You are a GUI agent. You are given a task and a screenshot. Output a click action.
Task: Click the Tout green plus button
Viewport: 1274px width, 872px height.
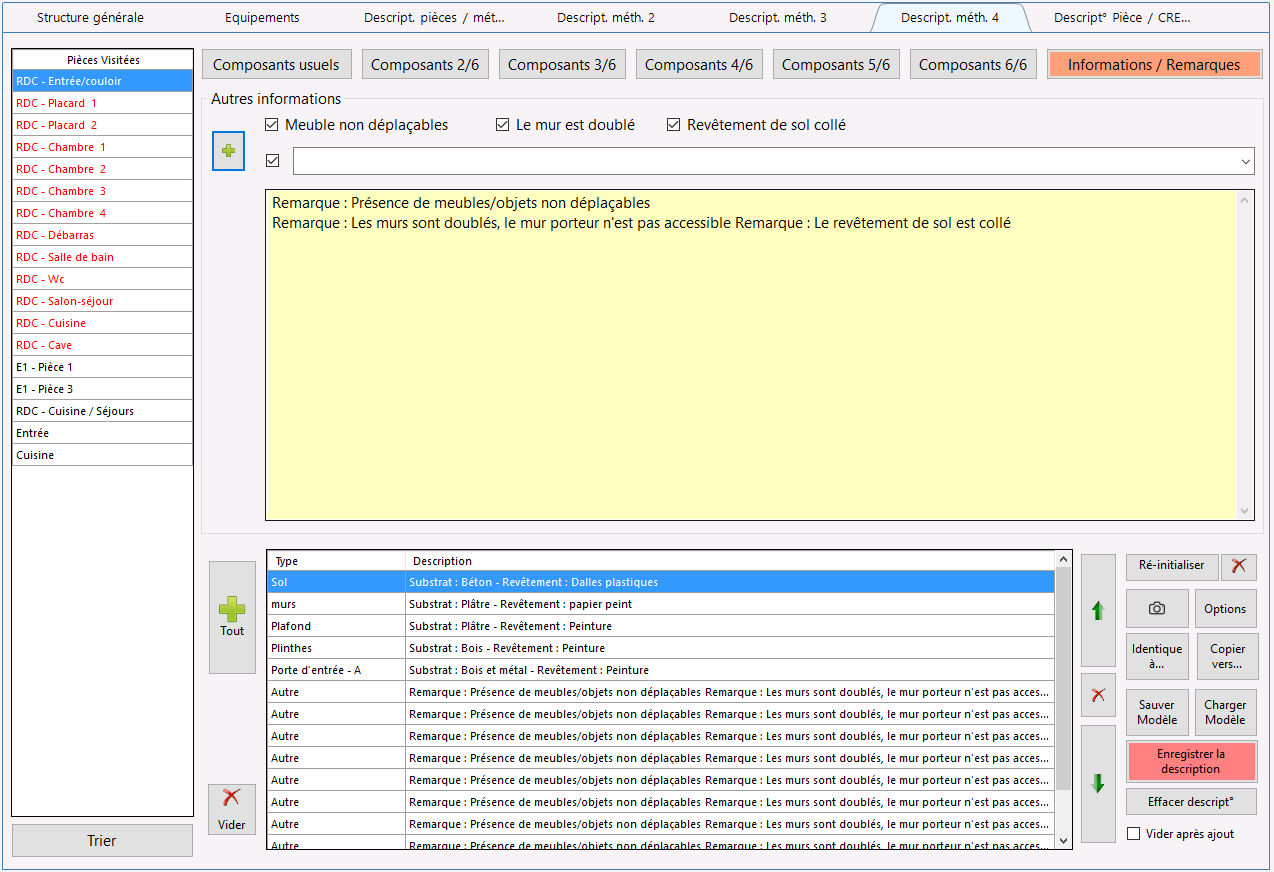tap(232, 617)
